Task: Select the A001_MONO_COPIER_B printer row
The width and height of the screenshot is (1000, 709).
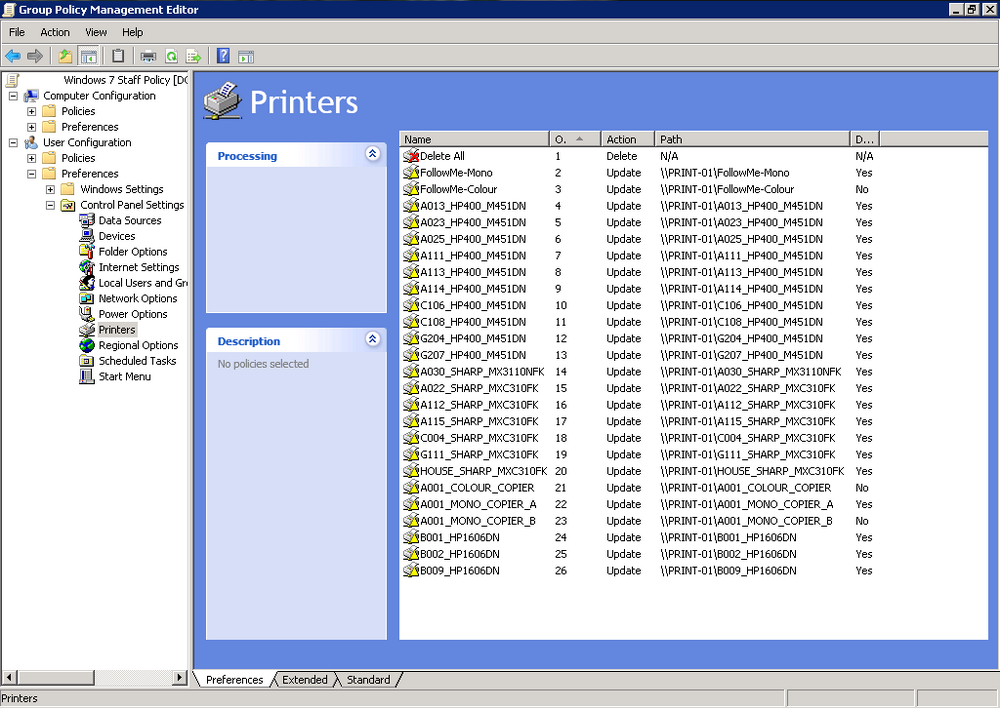Action: coord(638,521)
